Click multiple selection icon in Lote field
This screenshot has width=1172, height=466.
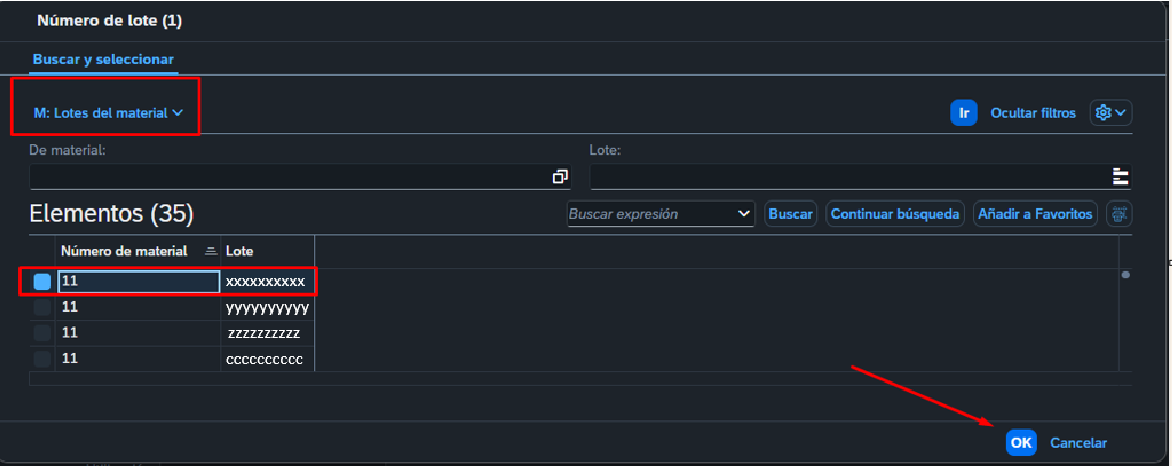1120,177
